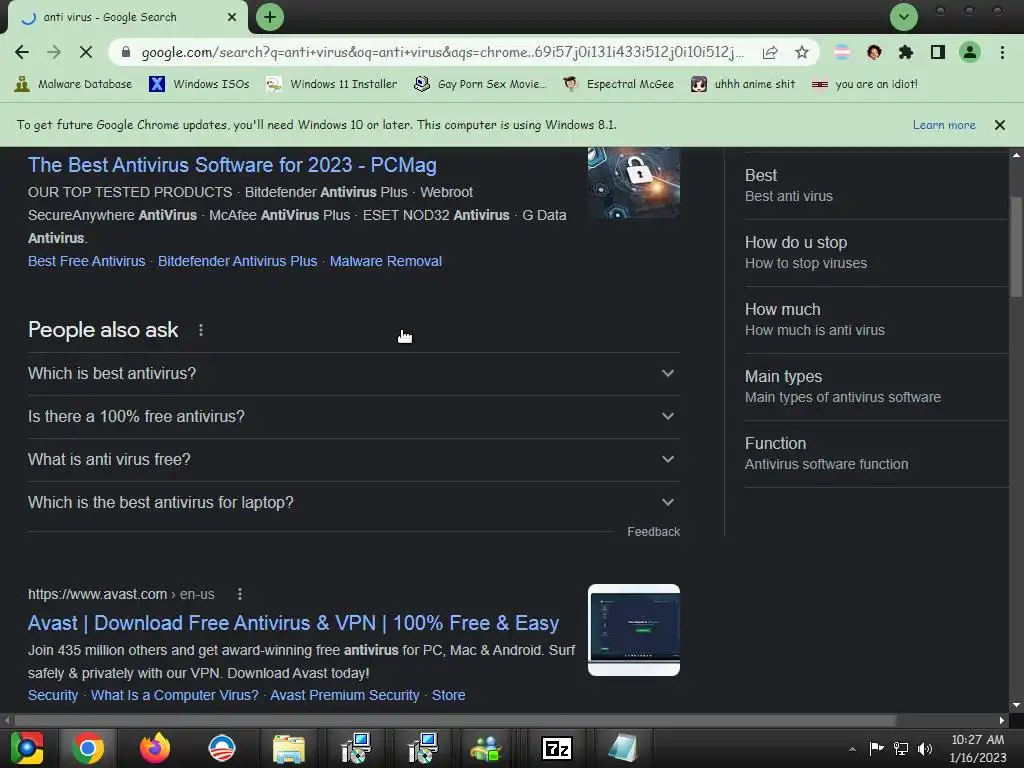The width and height of the screenshot is (1024, 768).
Task: Open the Chrome profile avatar
Action: (970, 52)
